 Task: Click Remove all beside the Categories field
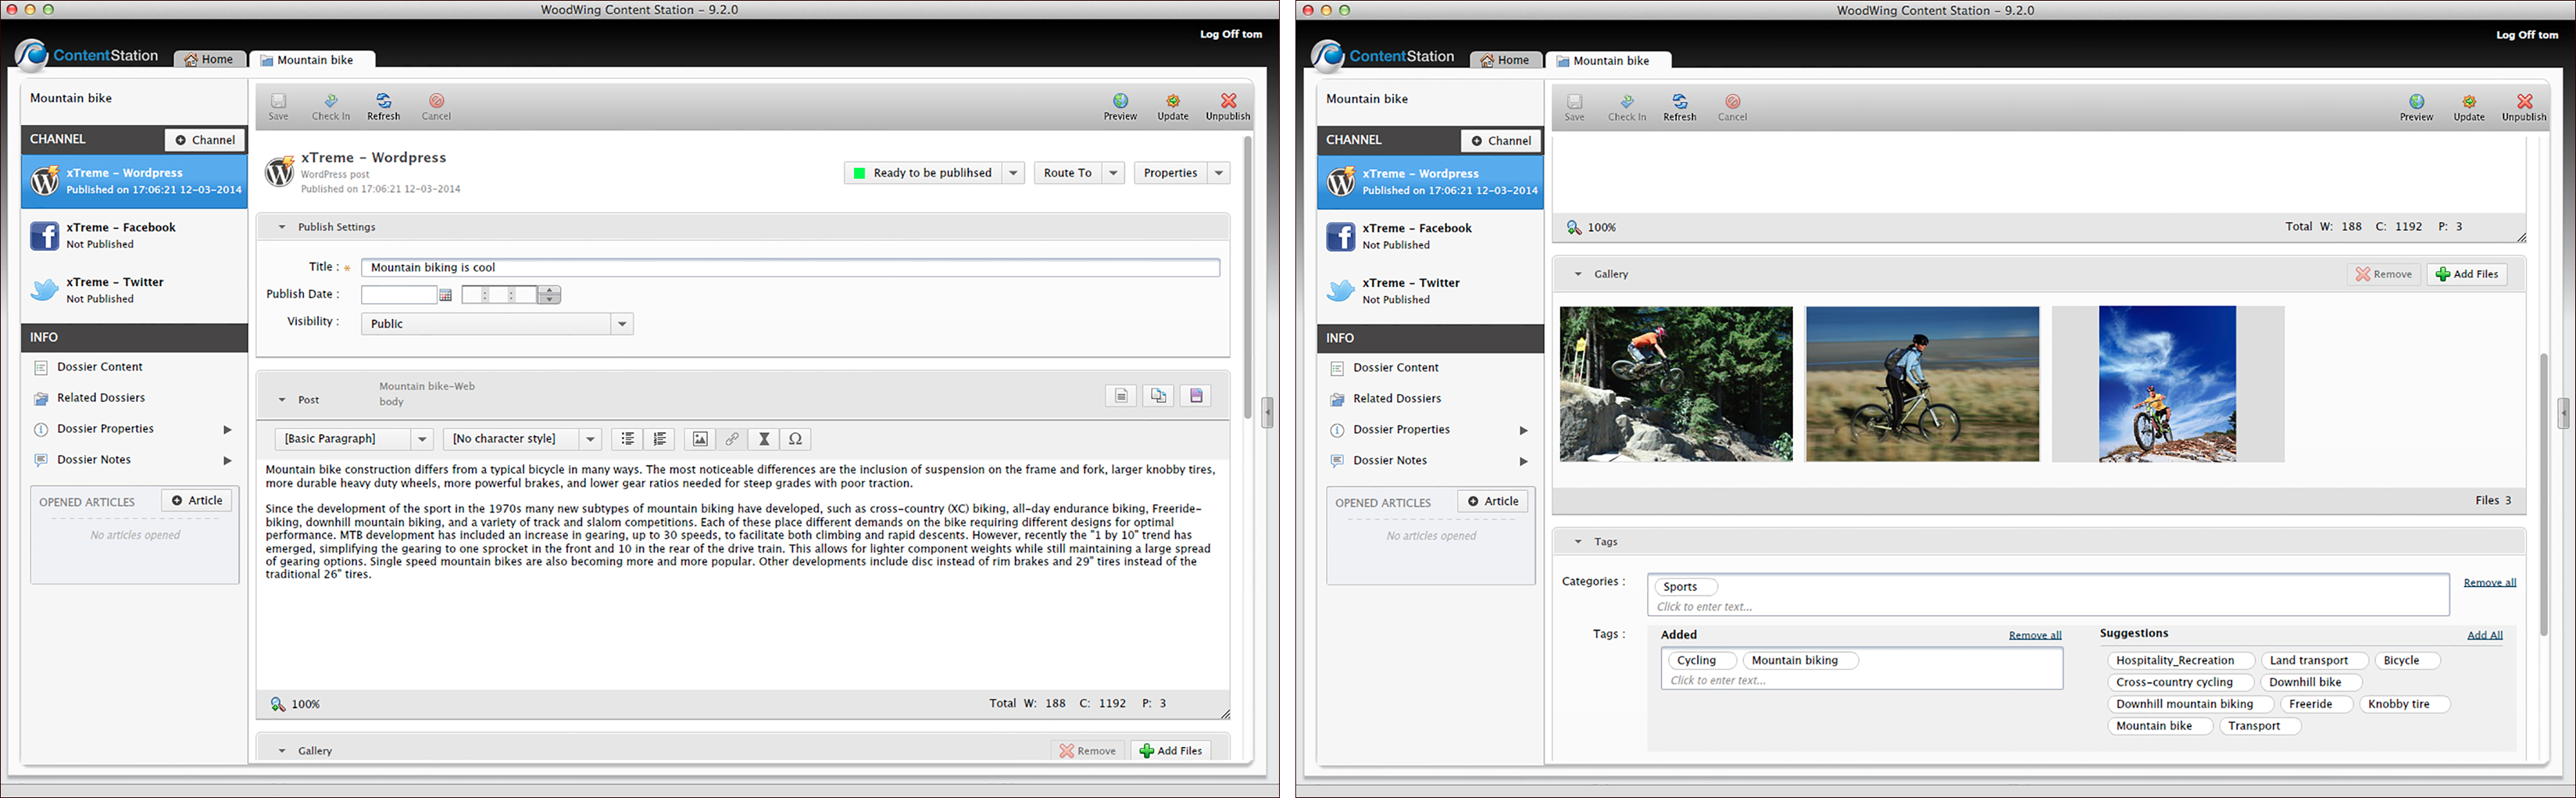tap(2489, 583)
